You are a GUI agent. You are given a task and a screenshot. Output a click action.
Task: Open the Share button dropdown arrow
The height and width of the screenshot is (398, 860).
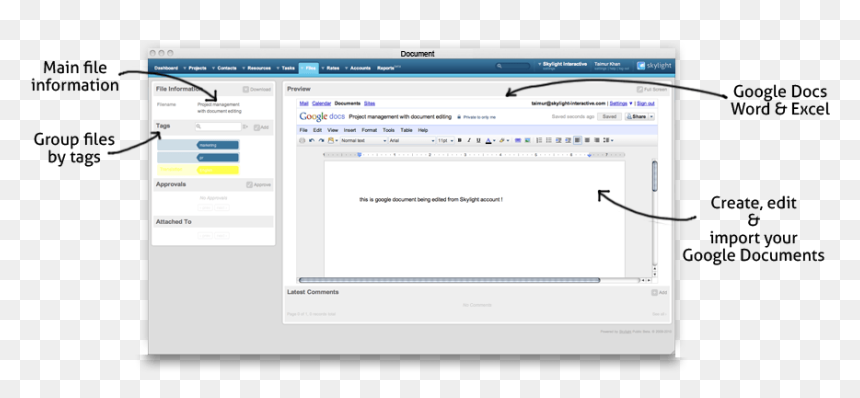click(651, 117)
